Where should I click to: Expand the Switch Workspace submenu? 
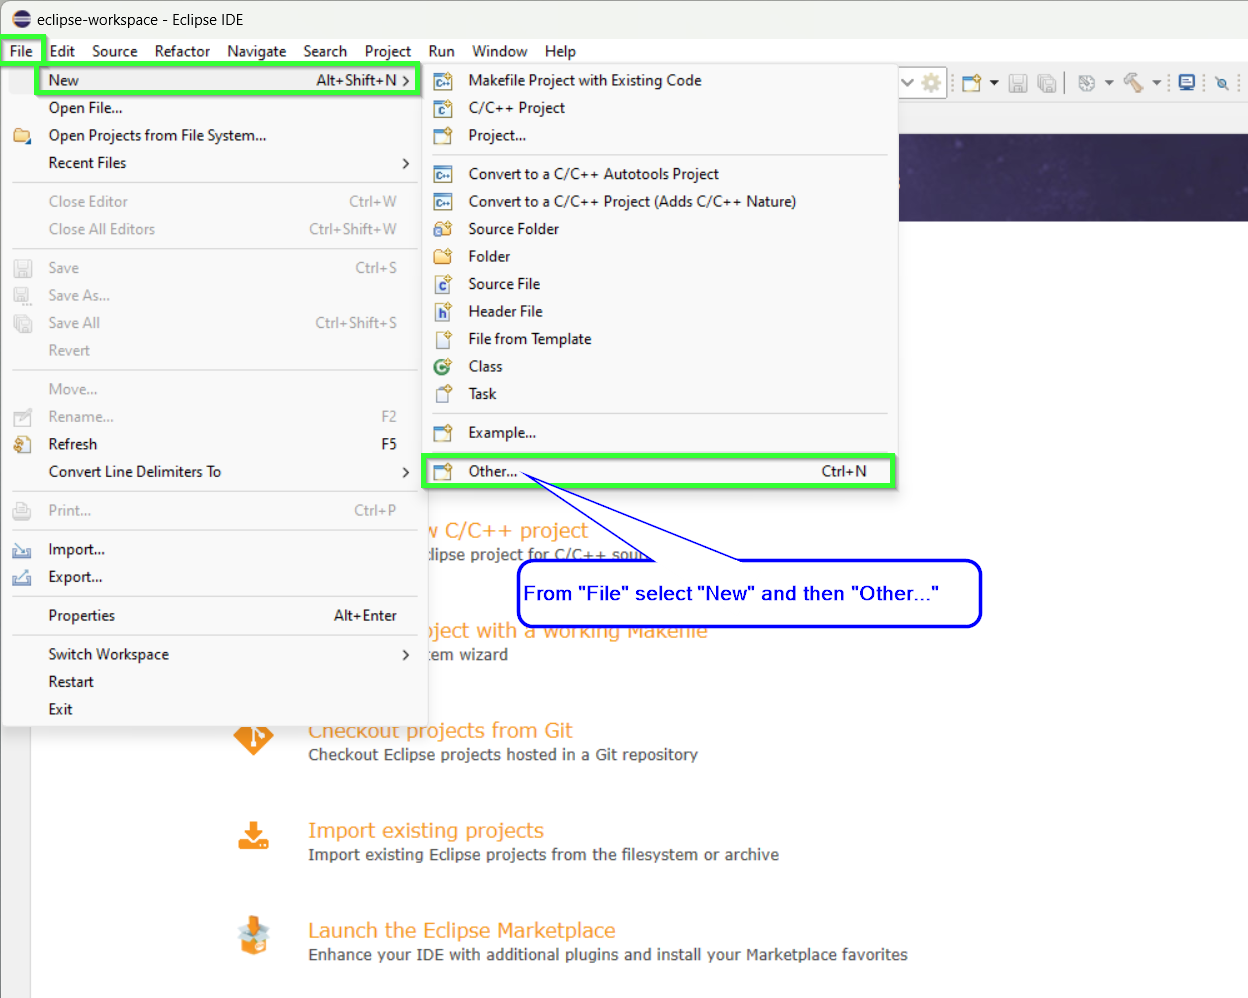[405, 655]
